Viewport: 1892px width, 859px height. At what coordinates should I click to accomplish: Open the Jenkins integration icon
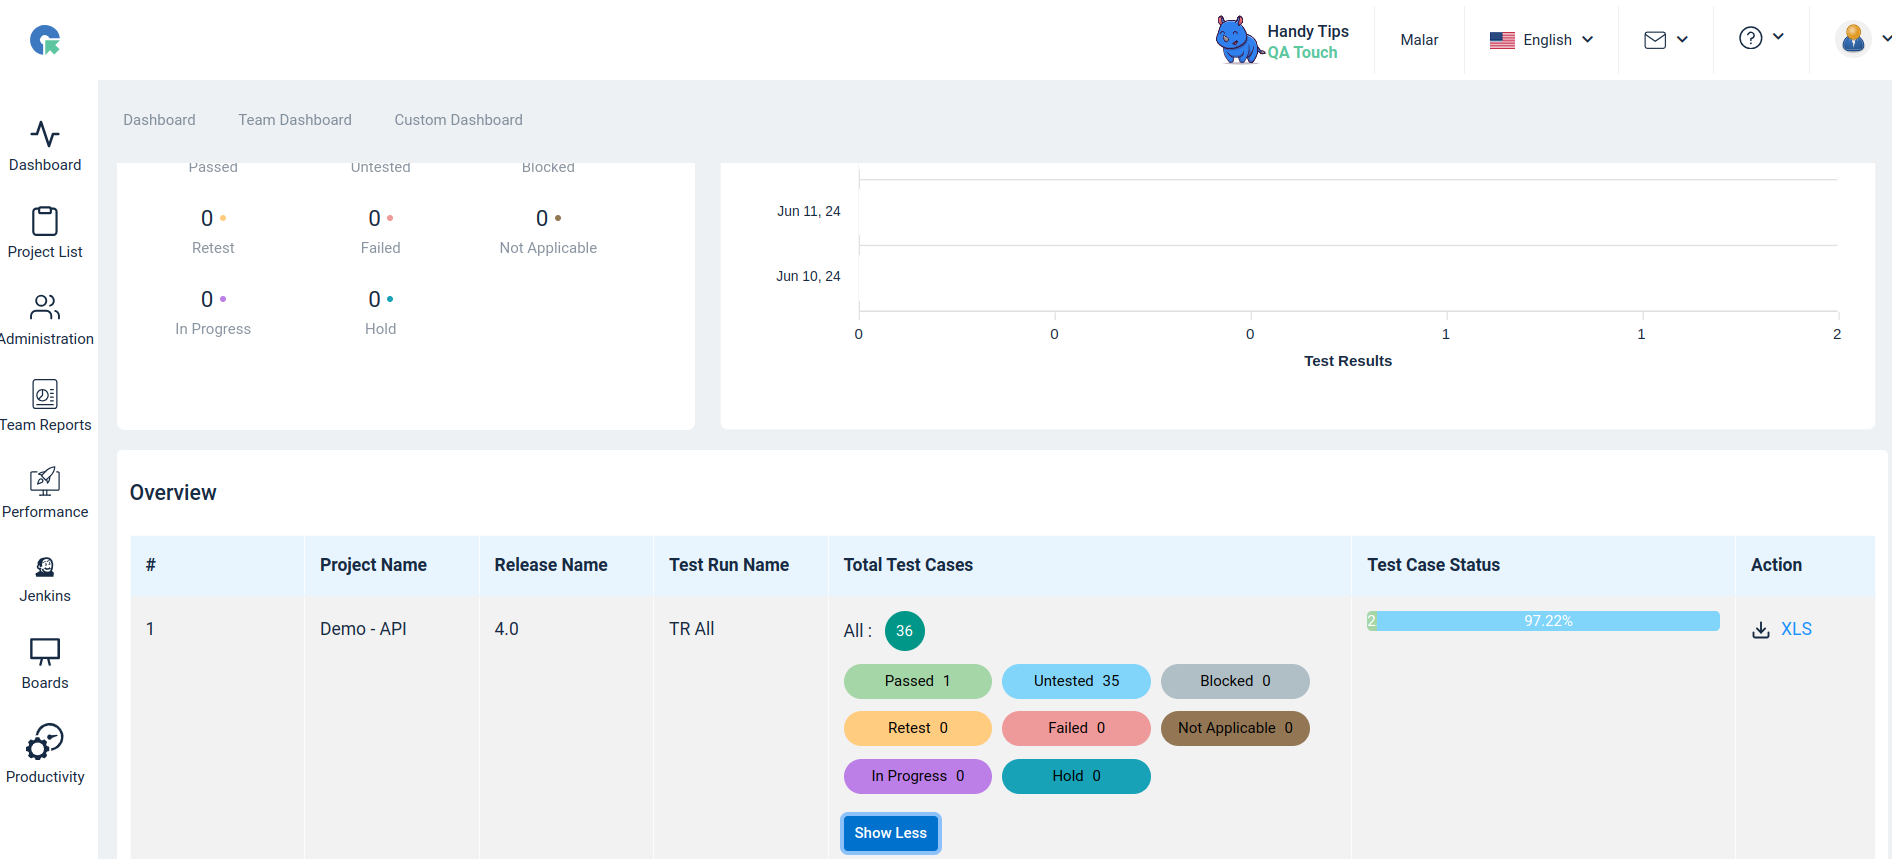(45, 567)
